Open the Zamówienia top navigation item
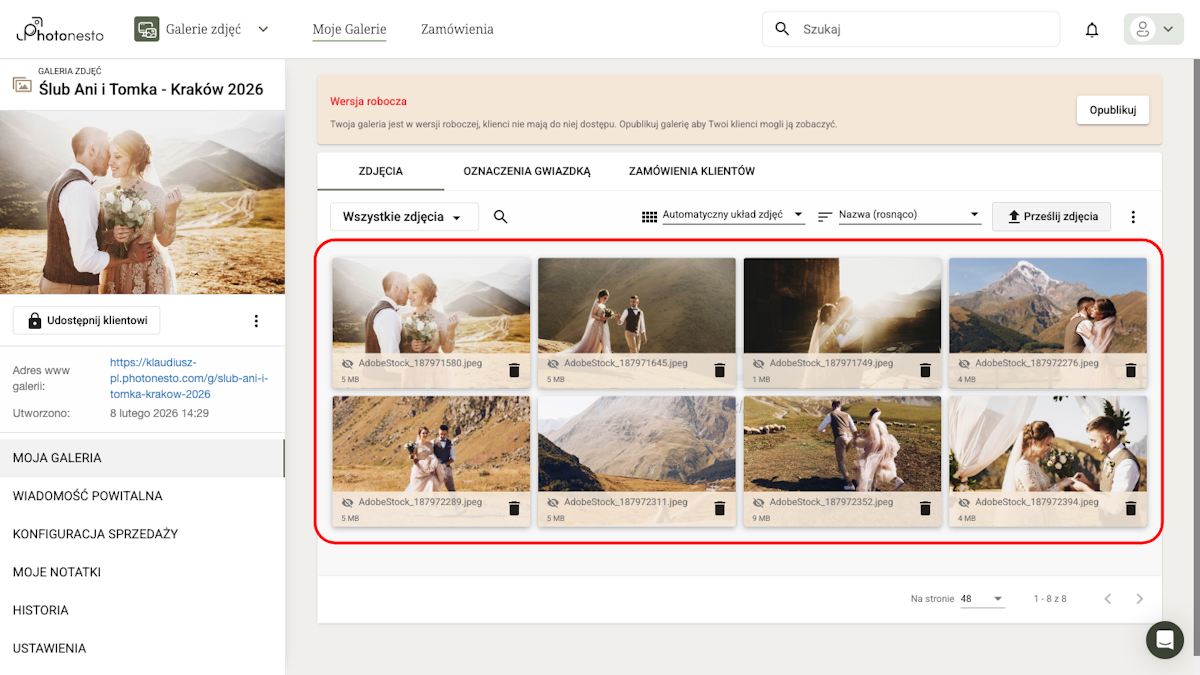Viewport: 1200px width, 675px height. point(457,30)
